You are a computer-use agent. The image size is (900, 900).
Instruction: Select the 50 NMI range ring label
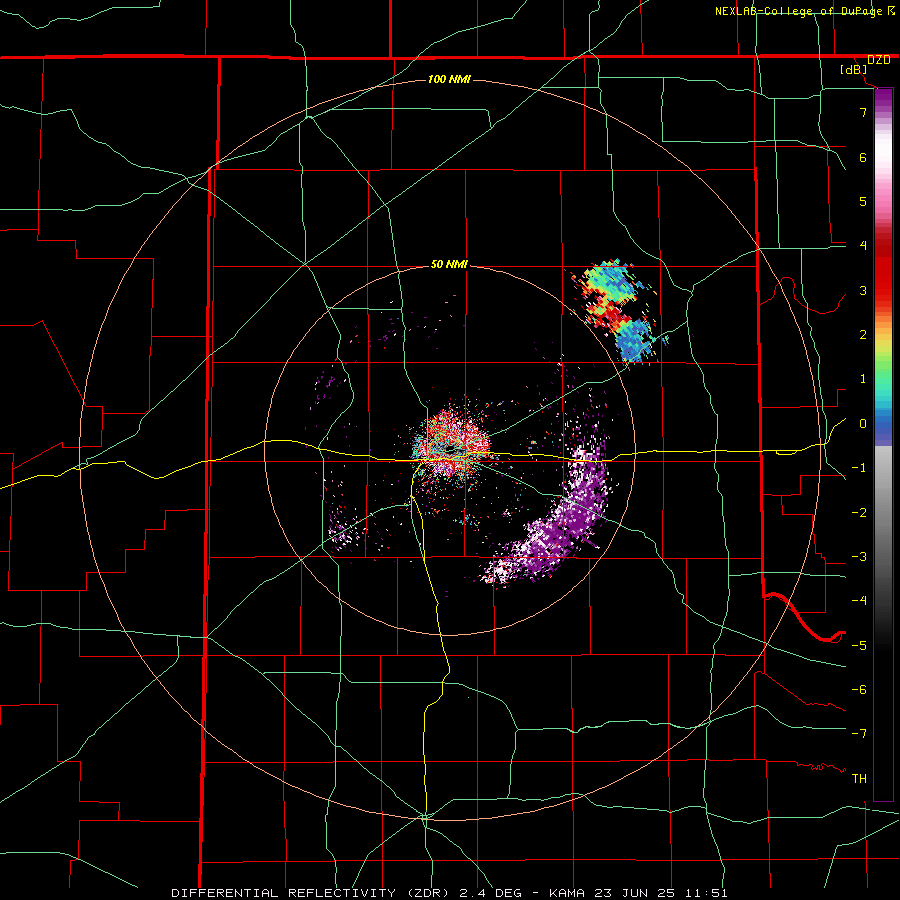[x=449, y=265]
